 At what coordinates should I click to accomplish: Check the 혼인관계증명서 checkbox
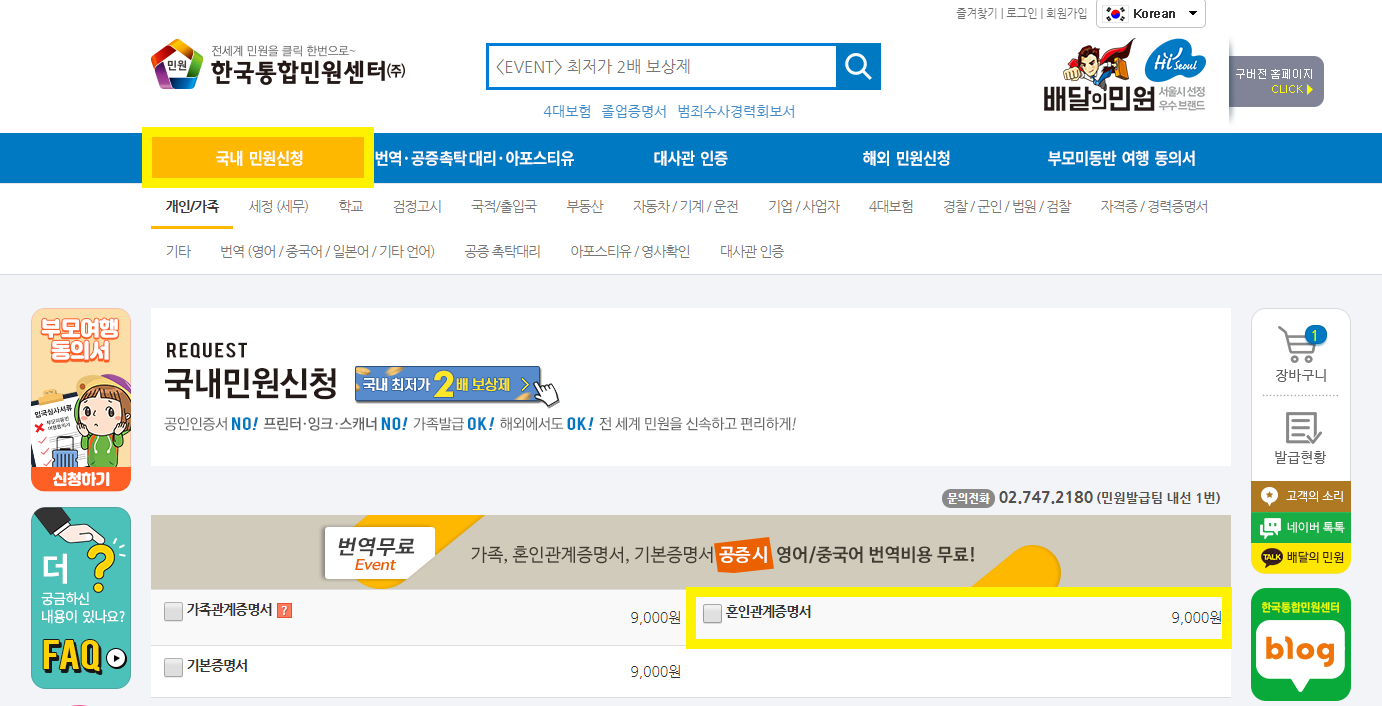pos(712,613)
